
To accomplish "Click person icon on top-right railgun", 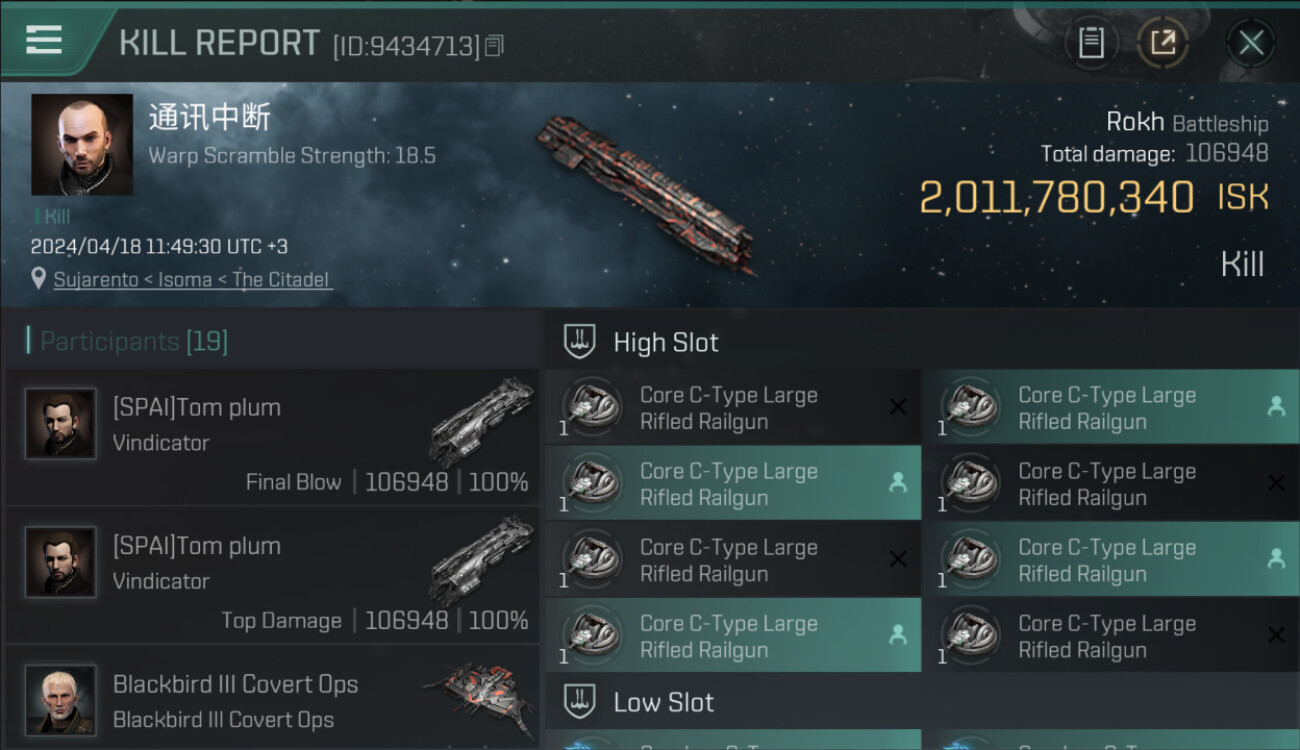I will (1276, 406).
